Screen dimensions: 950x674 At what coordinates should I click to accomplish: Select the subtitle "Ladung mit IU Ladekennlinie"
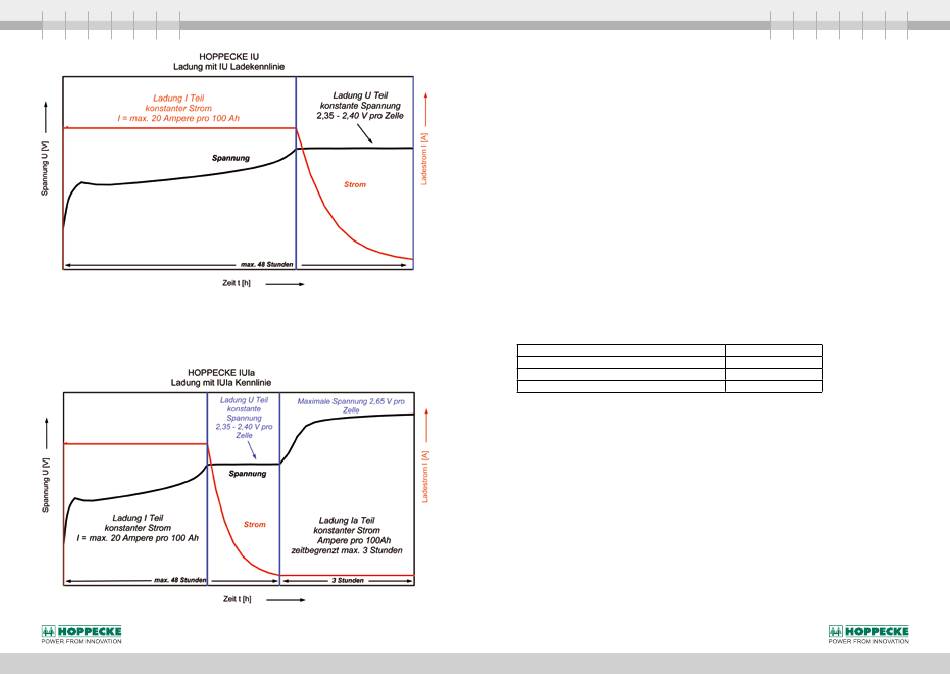click(229, 67)
